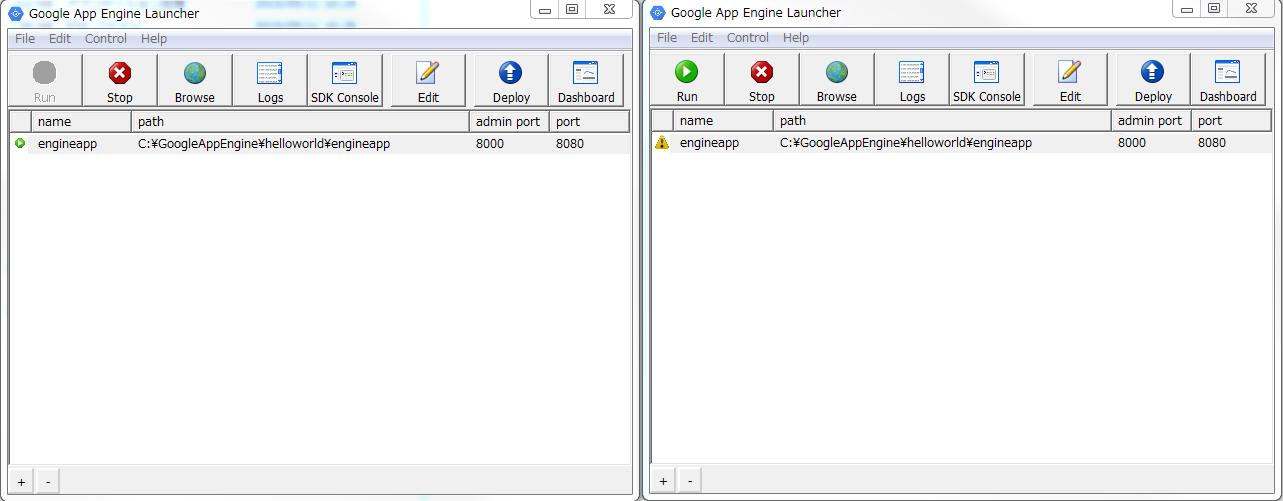Click 8080 port cell in left window
The image size is (1283, 501).
[x=570, y=144]
